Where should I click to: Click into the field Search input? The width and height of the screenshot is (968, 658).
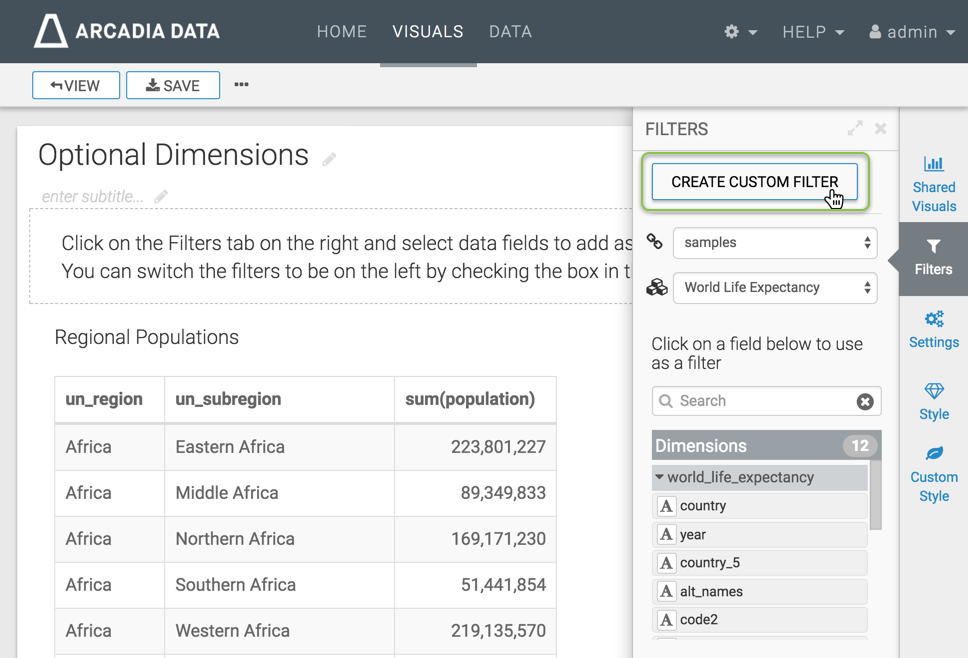click(x=760, y=401)
